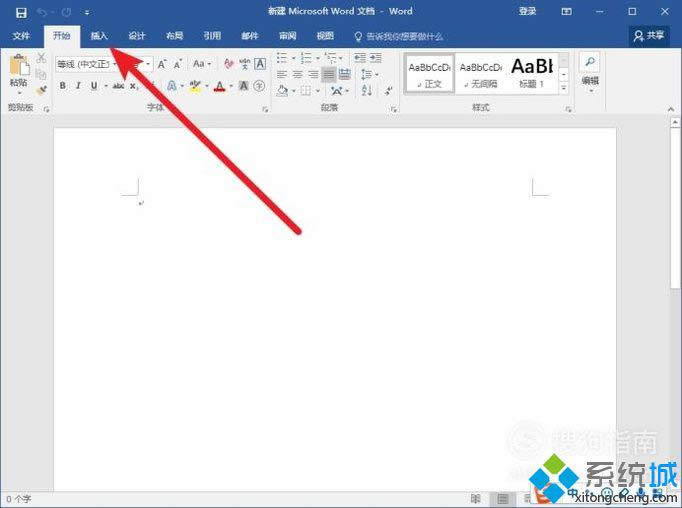Click the Asian Layout (A with arrows) icon
The width and height of the screenshot is (682, 508).
[336, 91]
